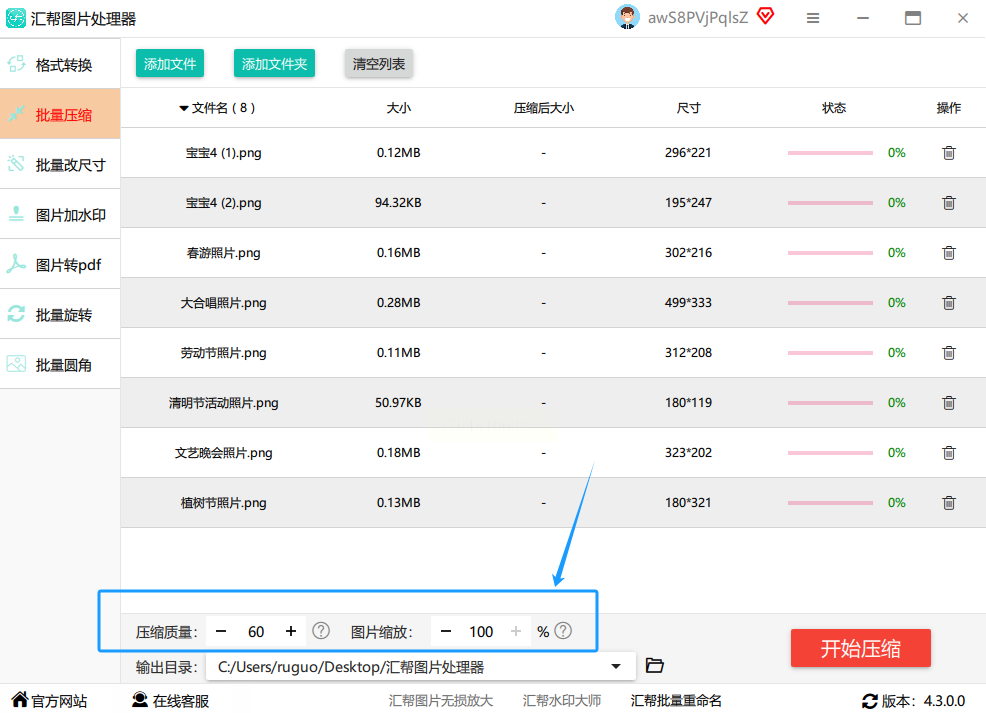Open the 图片加水印 sidebar tab
986x713 pixels.
click(x=60, y=215)
